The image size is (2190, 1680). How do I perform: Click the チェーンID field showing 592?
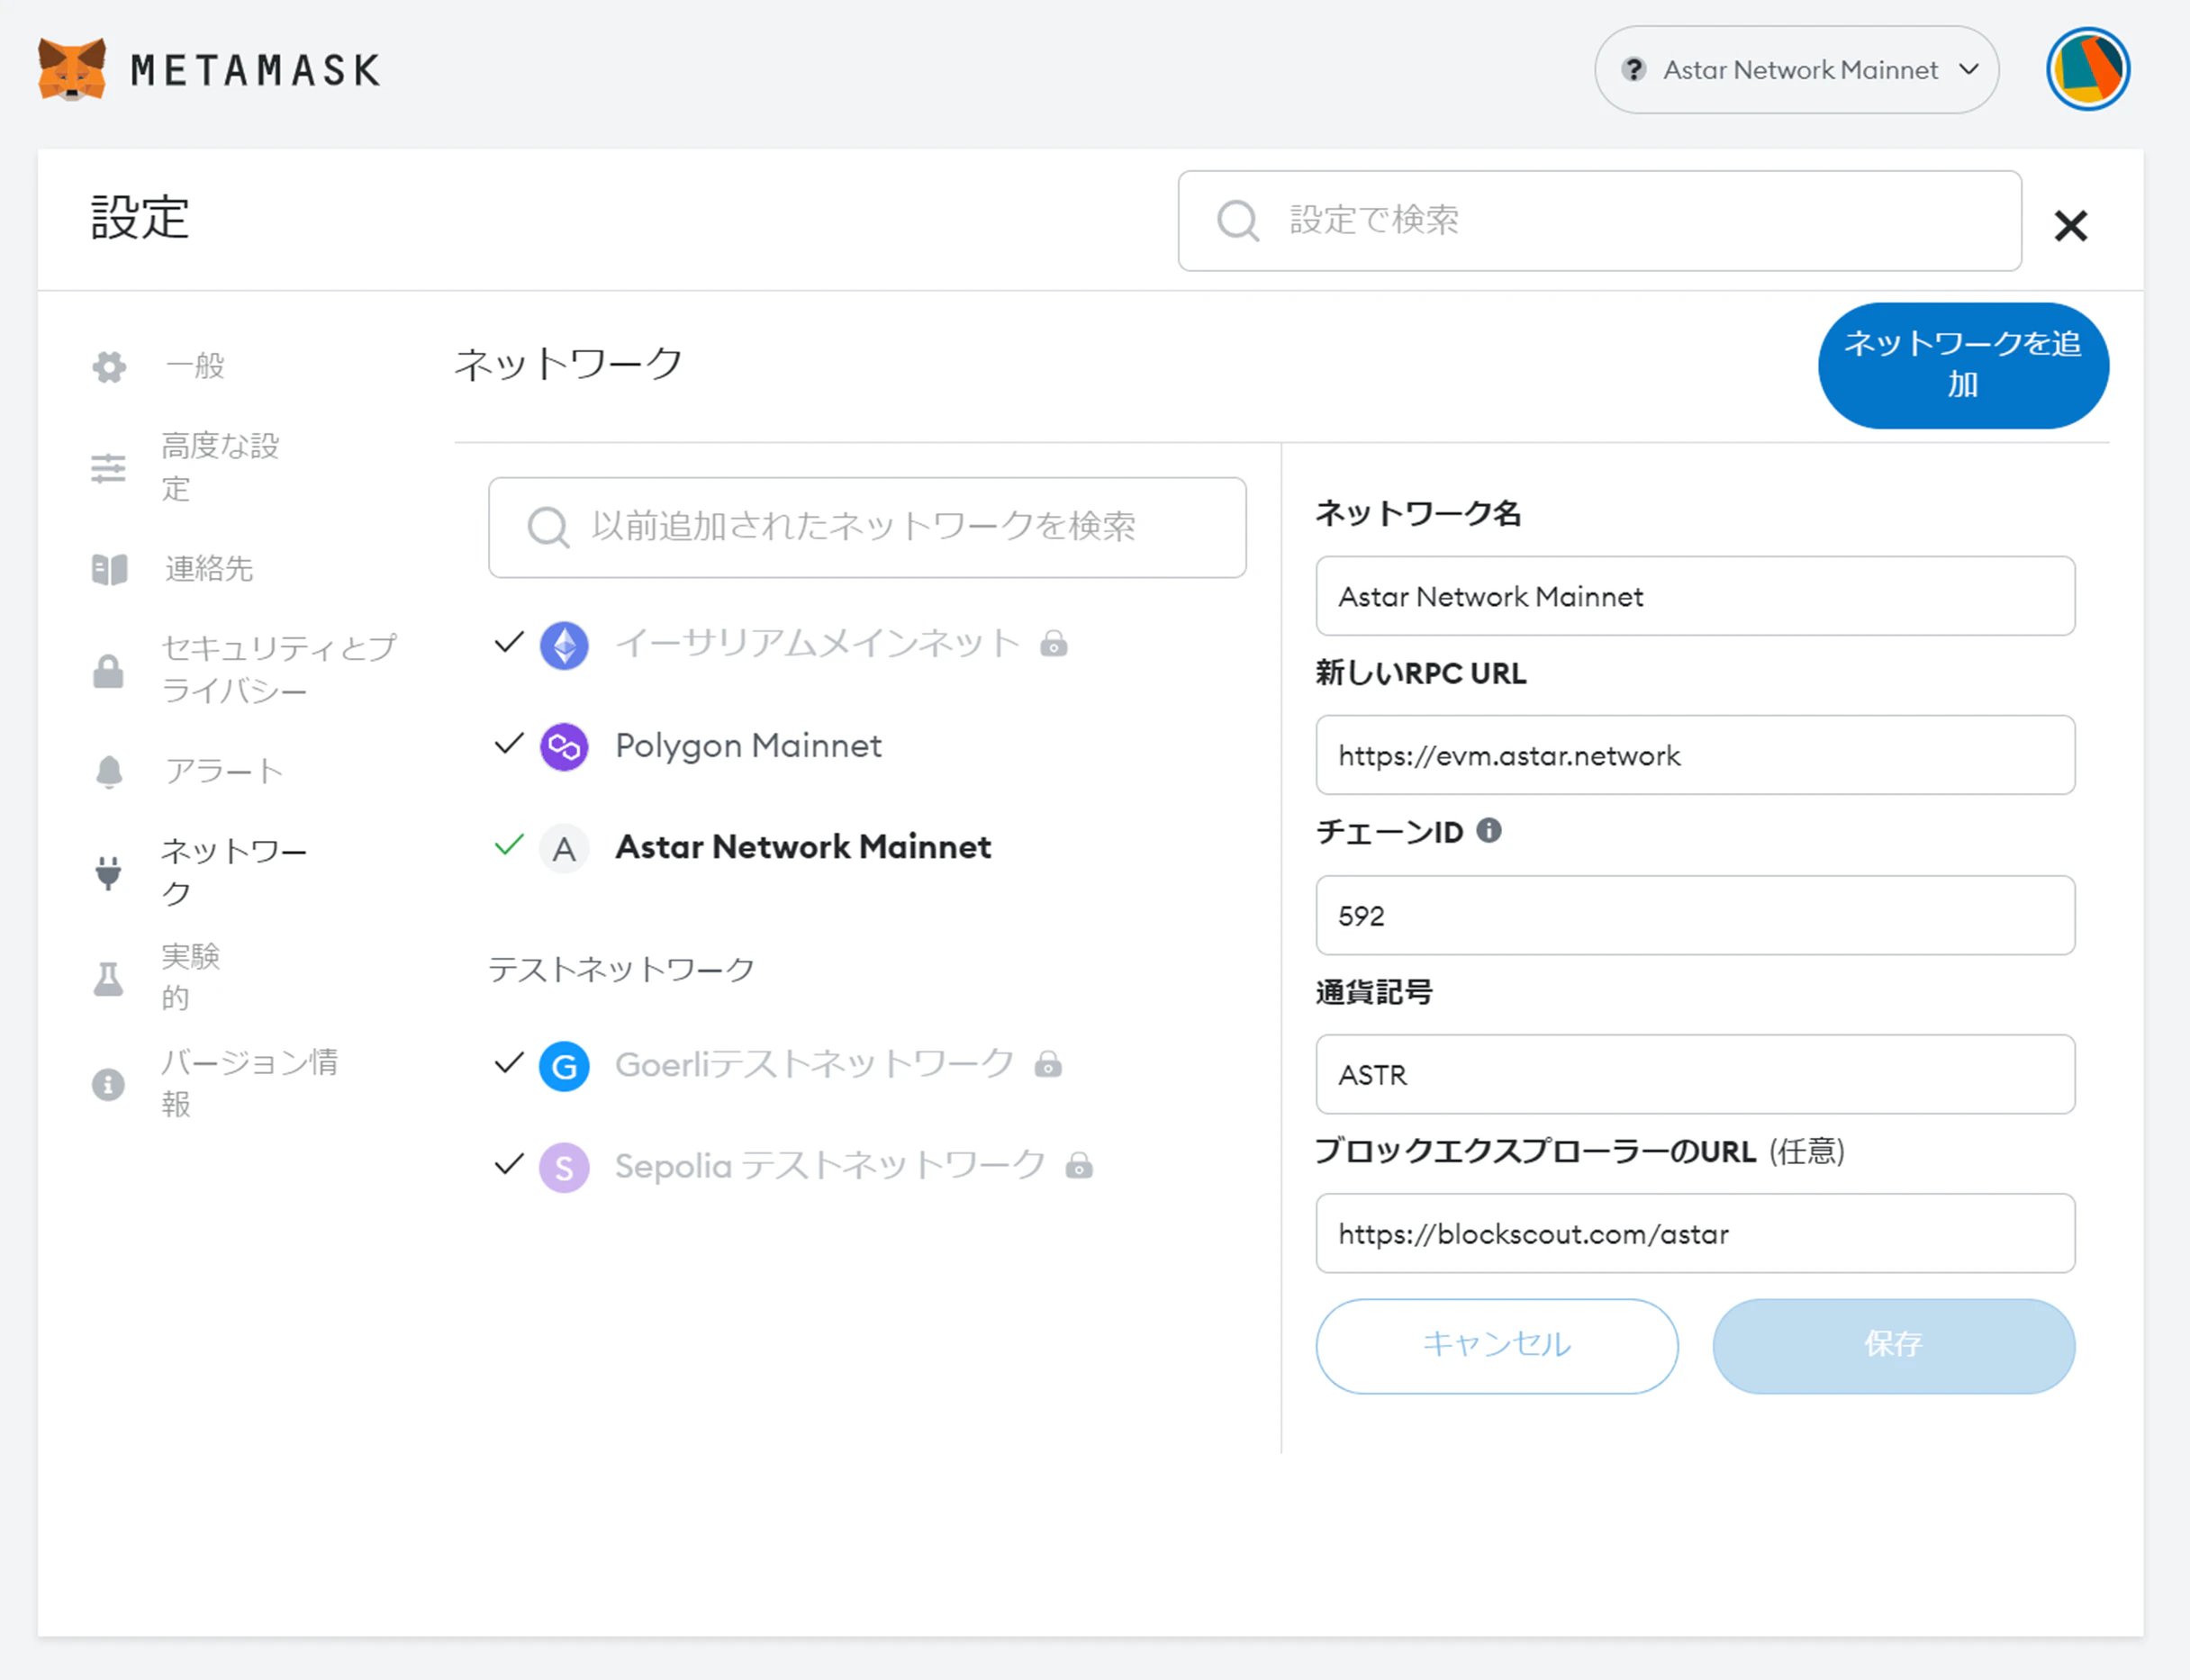click(1695, 915)
